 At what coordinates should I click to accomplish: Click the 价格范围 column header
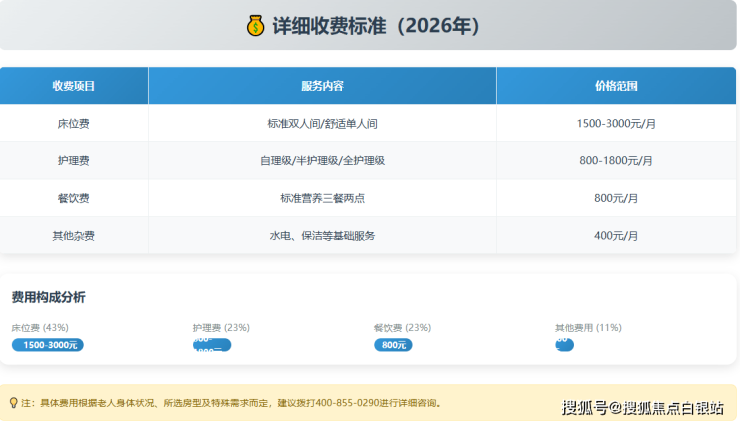pyautogui.click(x=615, y=86)
